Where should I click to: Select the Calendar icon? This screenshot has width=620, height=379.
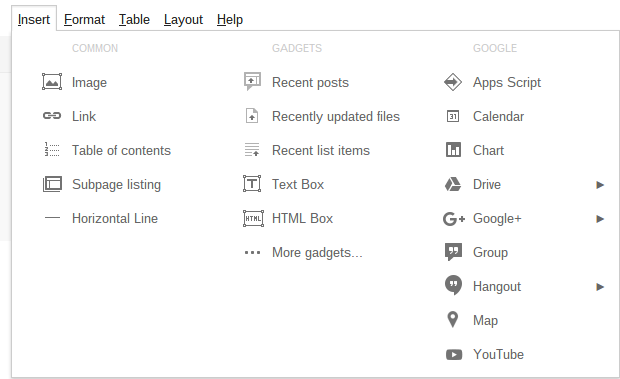[x=453, y=116]
